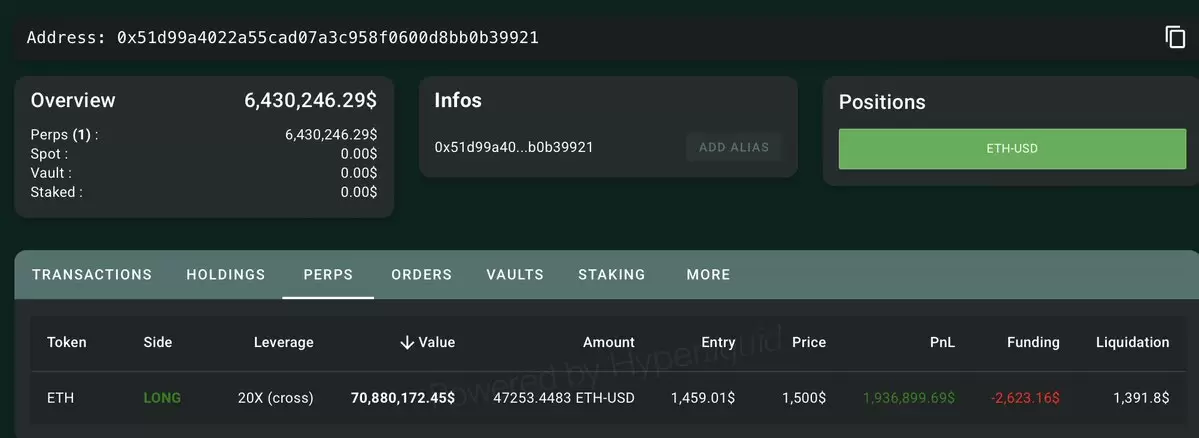Expand the MORE tab menu
The image size is (1199, 438).
click(x=708, y=274)
